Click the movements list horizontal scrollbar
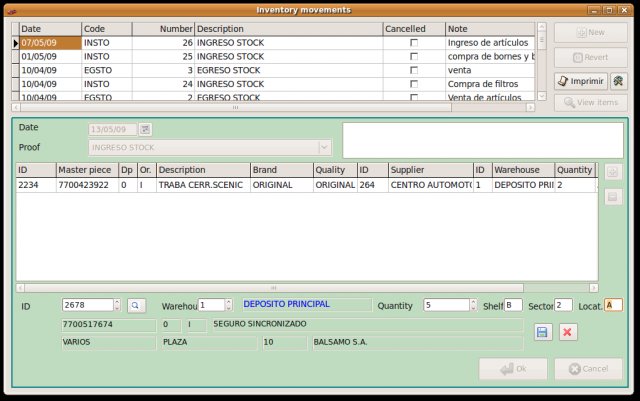The width and height of the screenshot is (640, 401). (x=235, y=107)
